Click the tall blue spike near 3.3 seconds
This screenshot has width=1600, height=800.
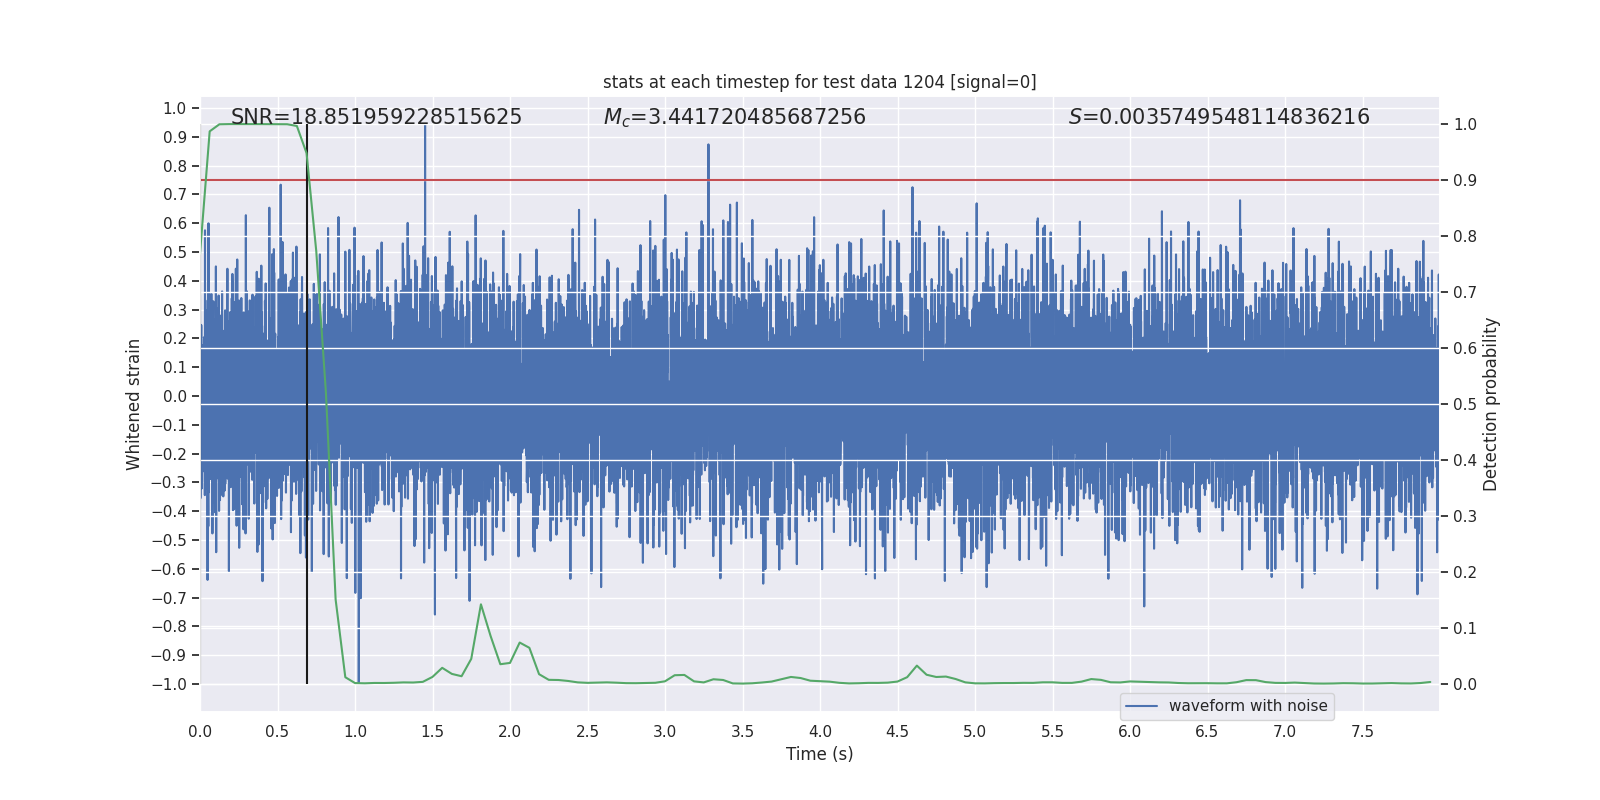708,160
